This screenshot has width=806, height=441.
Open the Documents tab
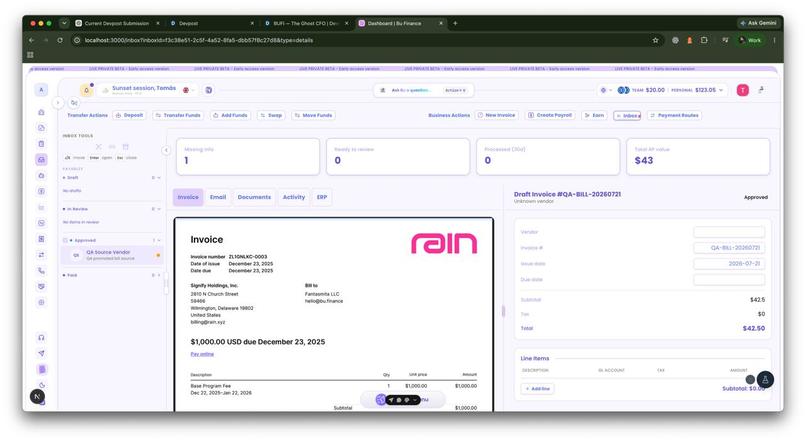click(x=254, y=197)
